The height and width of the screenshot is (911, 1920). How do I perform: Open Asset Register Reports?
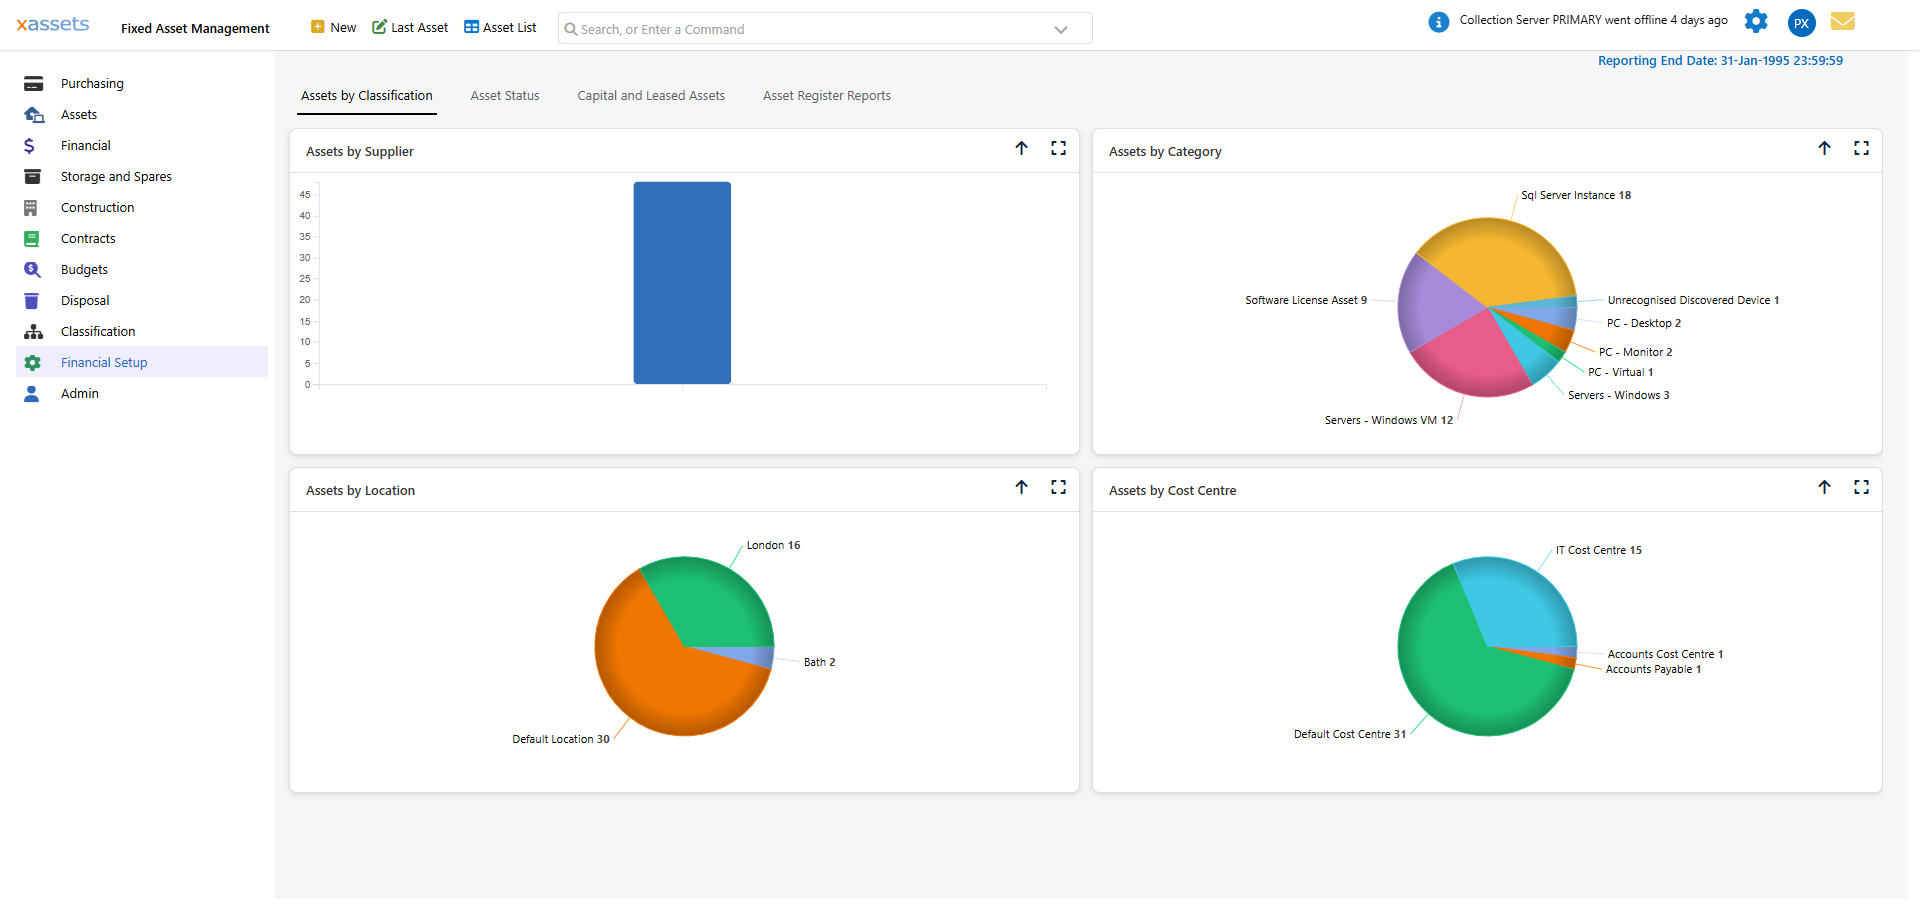(827, 95)
